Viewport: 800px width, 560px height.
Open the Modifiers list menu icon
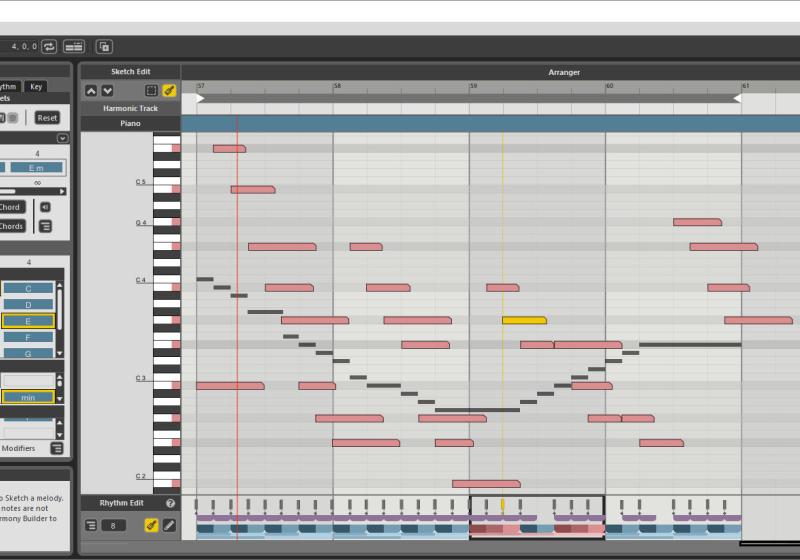click(57, 448)
